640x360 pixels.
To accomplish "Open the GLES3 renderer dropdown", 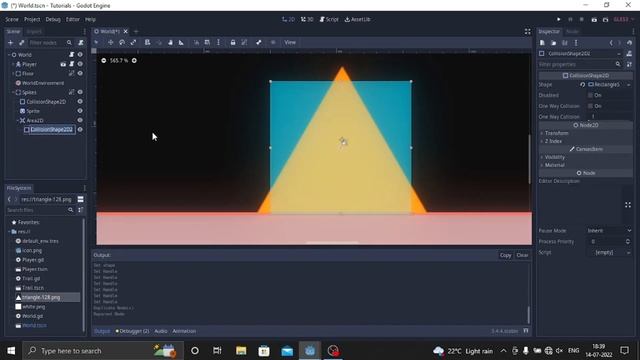I will coord(624,19).
